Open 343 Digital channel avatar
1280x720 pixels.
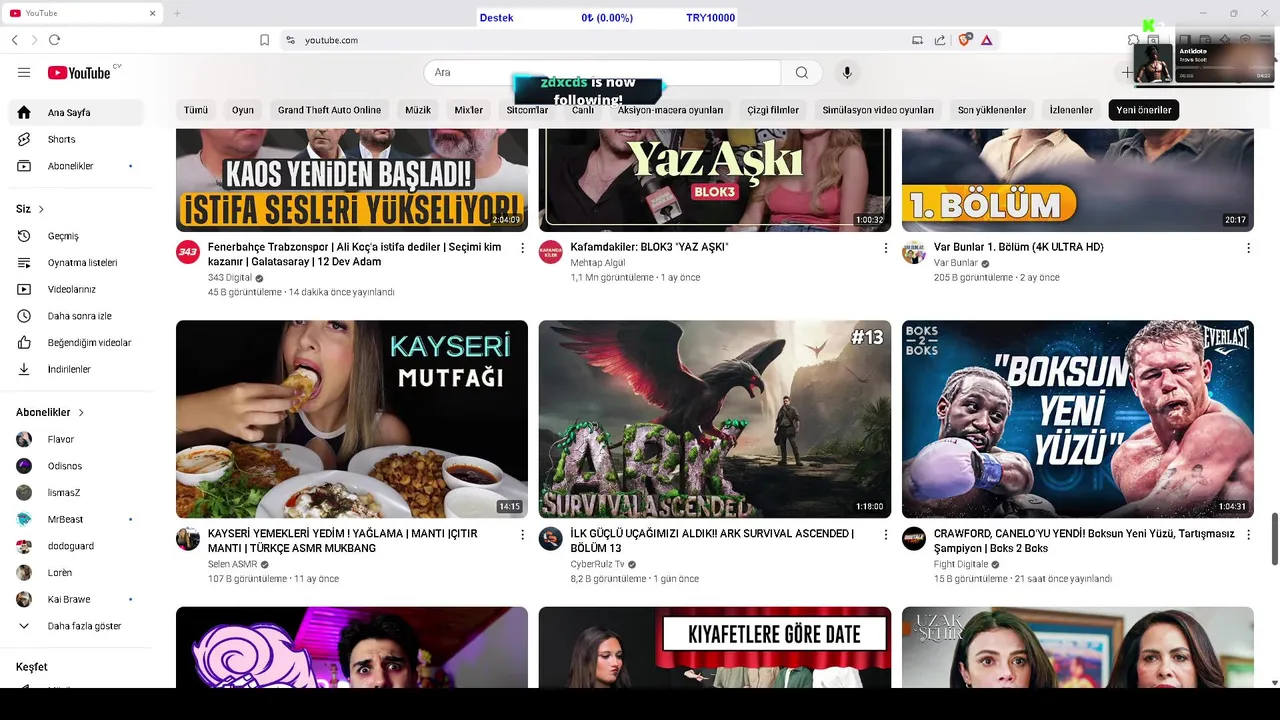click(x=188, y=252)
